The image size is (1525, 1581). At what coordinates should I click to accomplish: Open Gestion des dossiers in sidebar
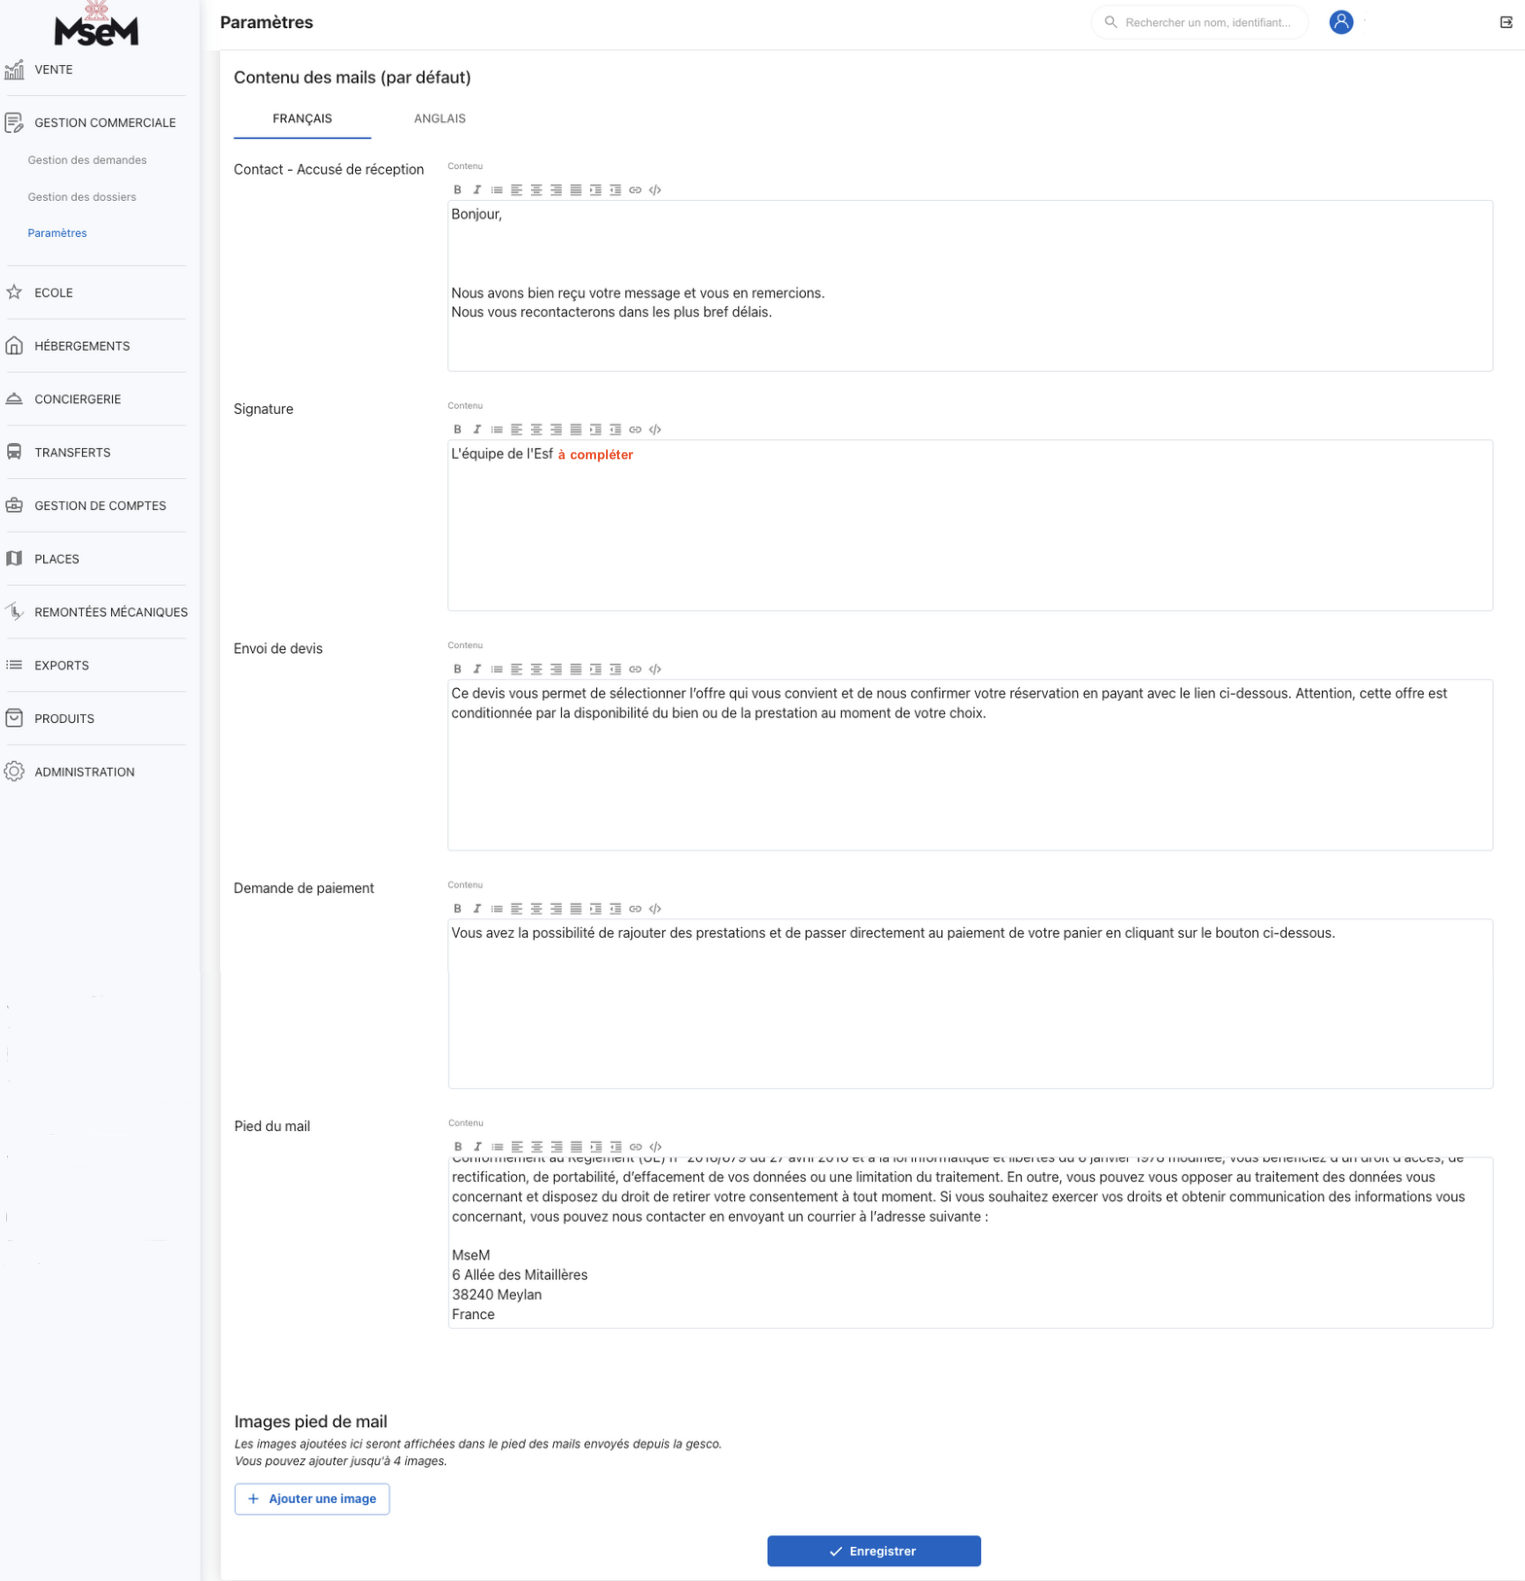pos(82,197)
